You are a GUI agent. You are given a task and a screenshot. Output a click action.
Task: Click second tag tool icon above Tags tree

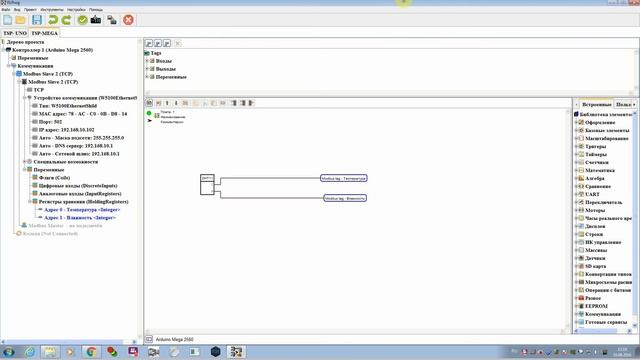click(x=158, y=43)
